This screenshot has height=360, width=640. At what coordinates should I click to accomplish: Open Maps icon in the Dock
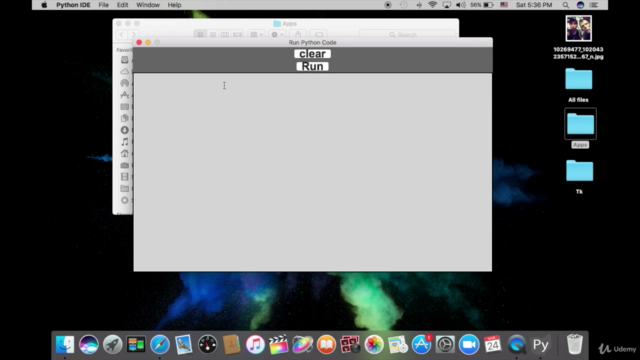[x=398, y=344]
